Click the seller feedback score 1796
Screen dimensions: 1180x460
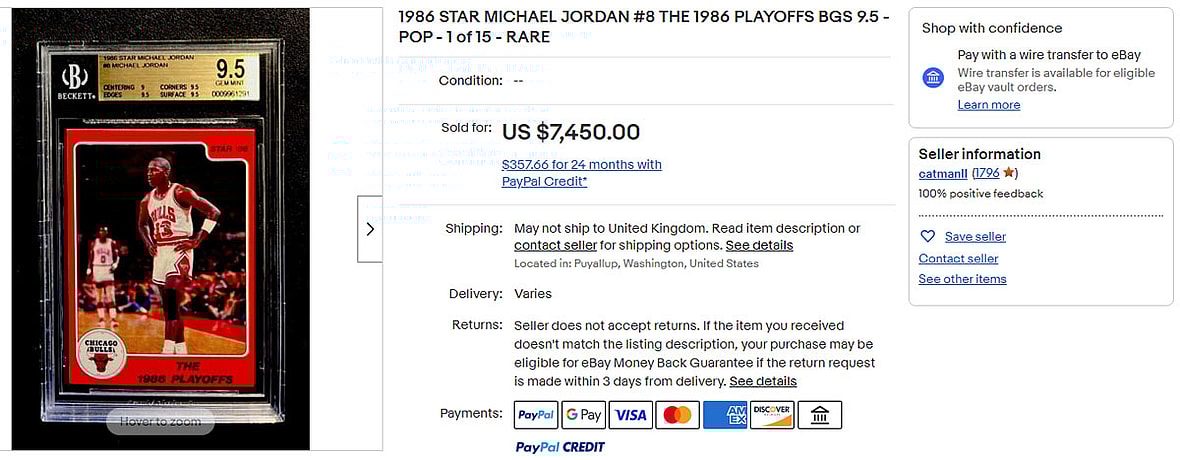click(985, 173)
